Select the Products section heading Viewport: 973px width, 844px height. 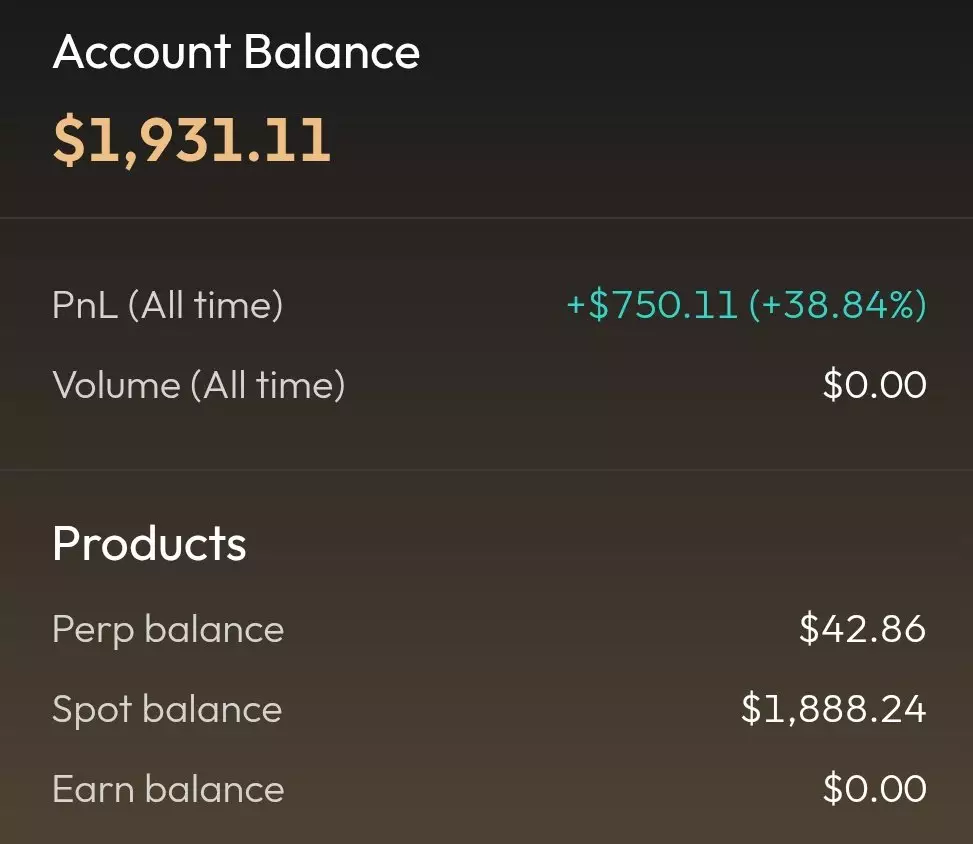click(x=149, y=543)
